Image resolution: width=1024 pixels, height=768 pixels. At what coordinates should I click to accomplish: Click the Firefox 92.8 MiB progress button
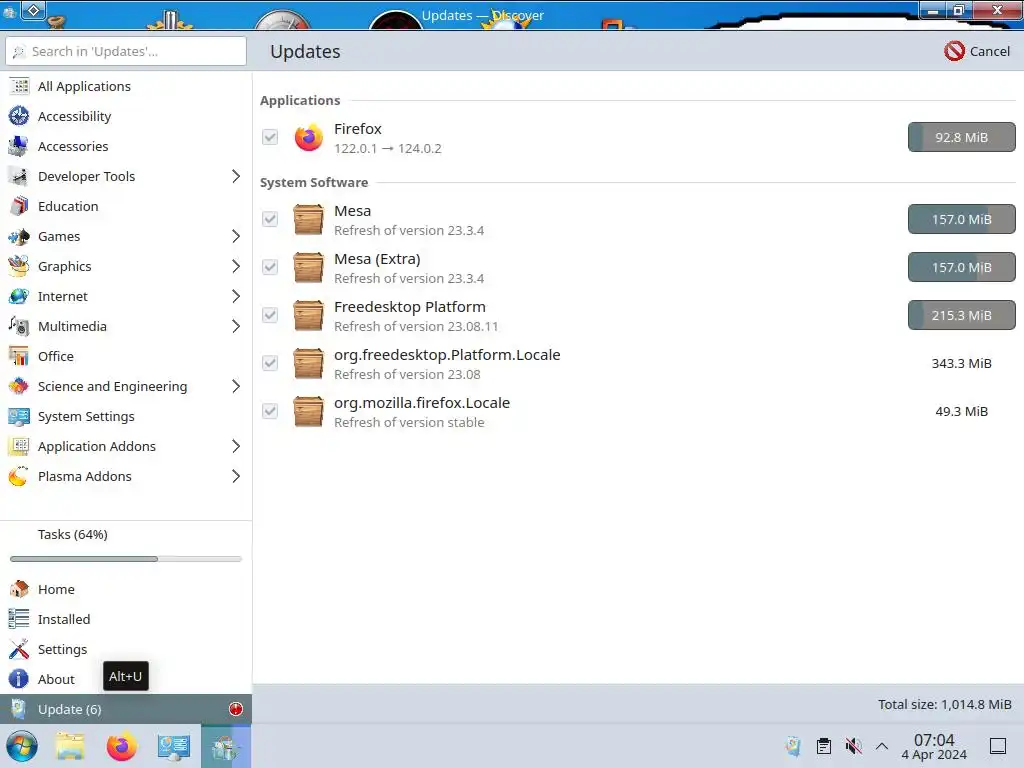point(961,137)
